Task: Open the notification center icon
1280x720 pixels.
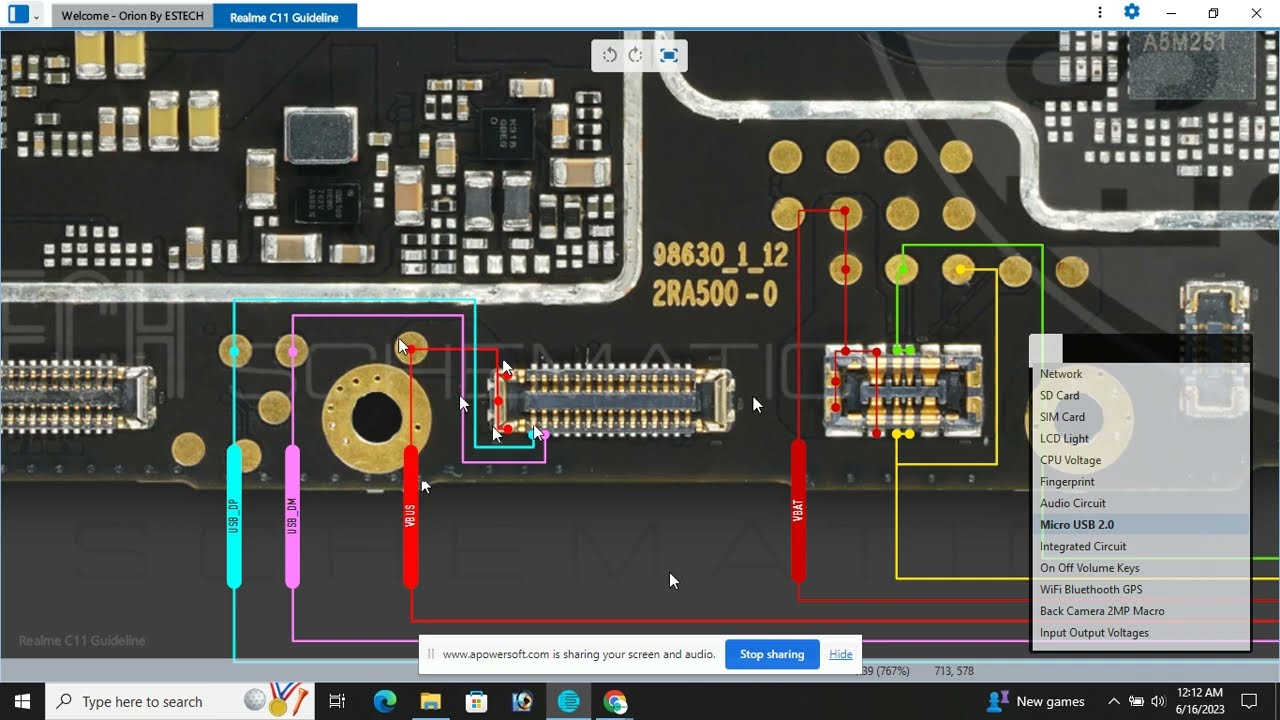Action: point(1249,701)
